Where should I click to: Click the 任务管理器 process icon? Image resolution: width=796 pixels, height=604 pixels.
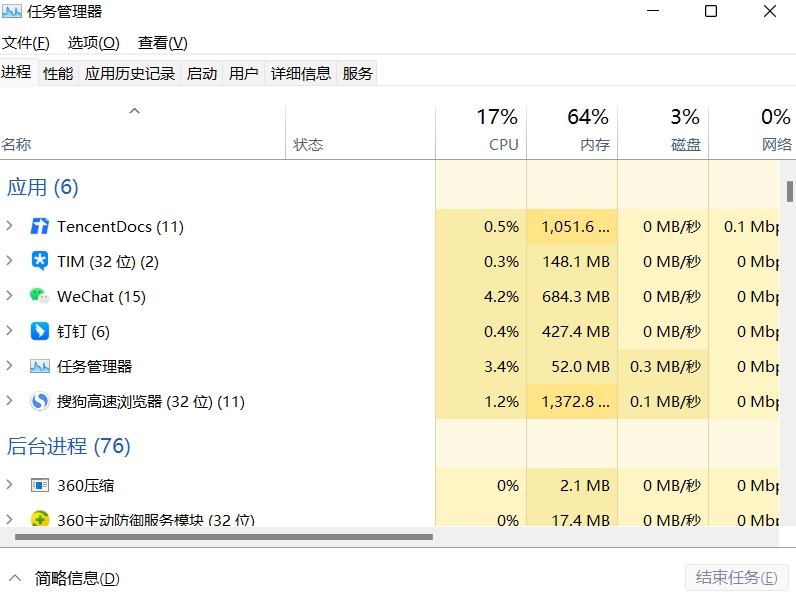(39, 367)
